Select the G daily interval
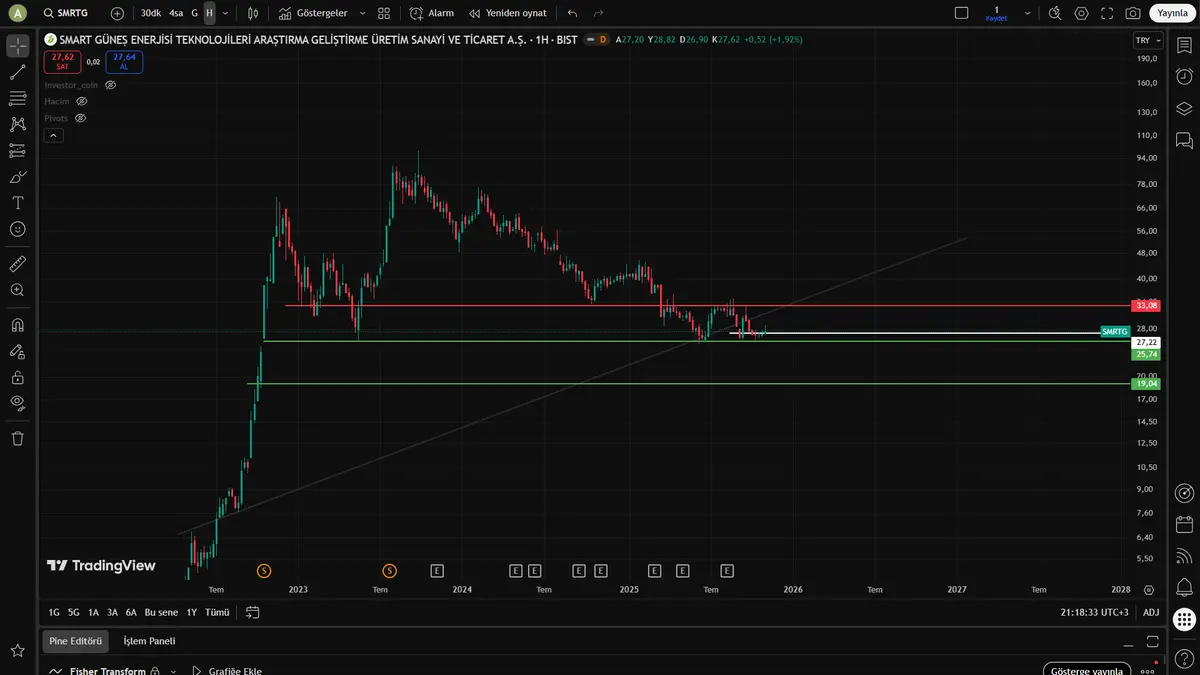Viewport: 1200px width, 675px height. coord(194,13)
